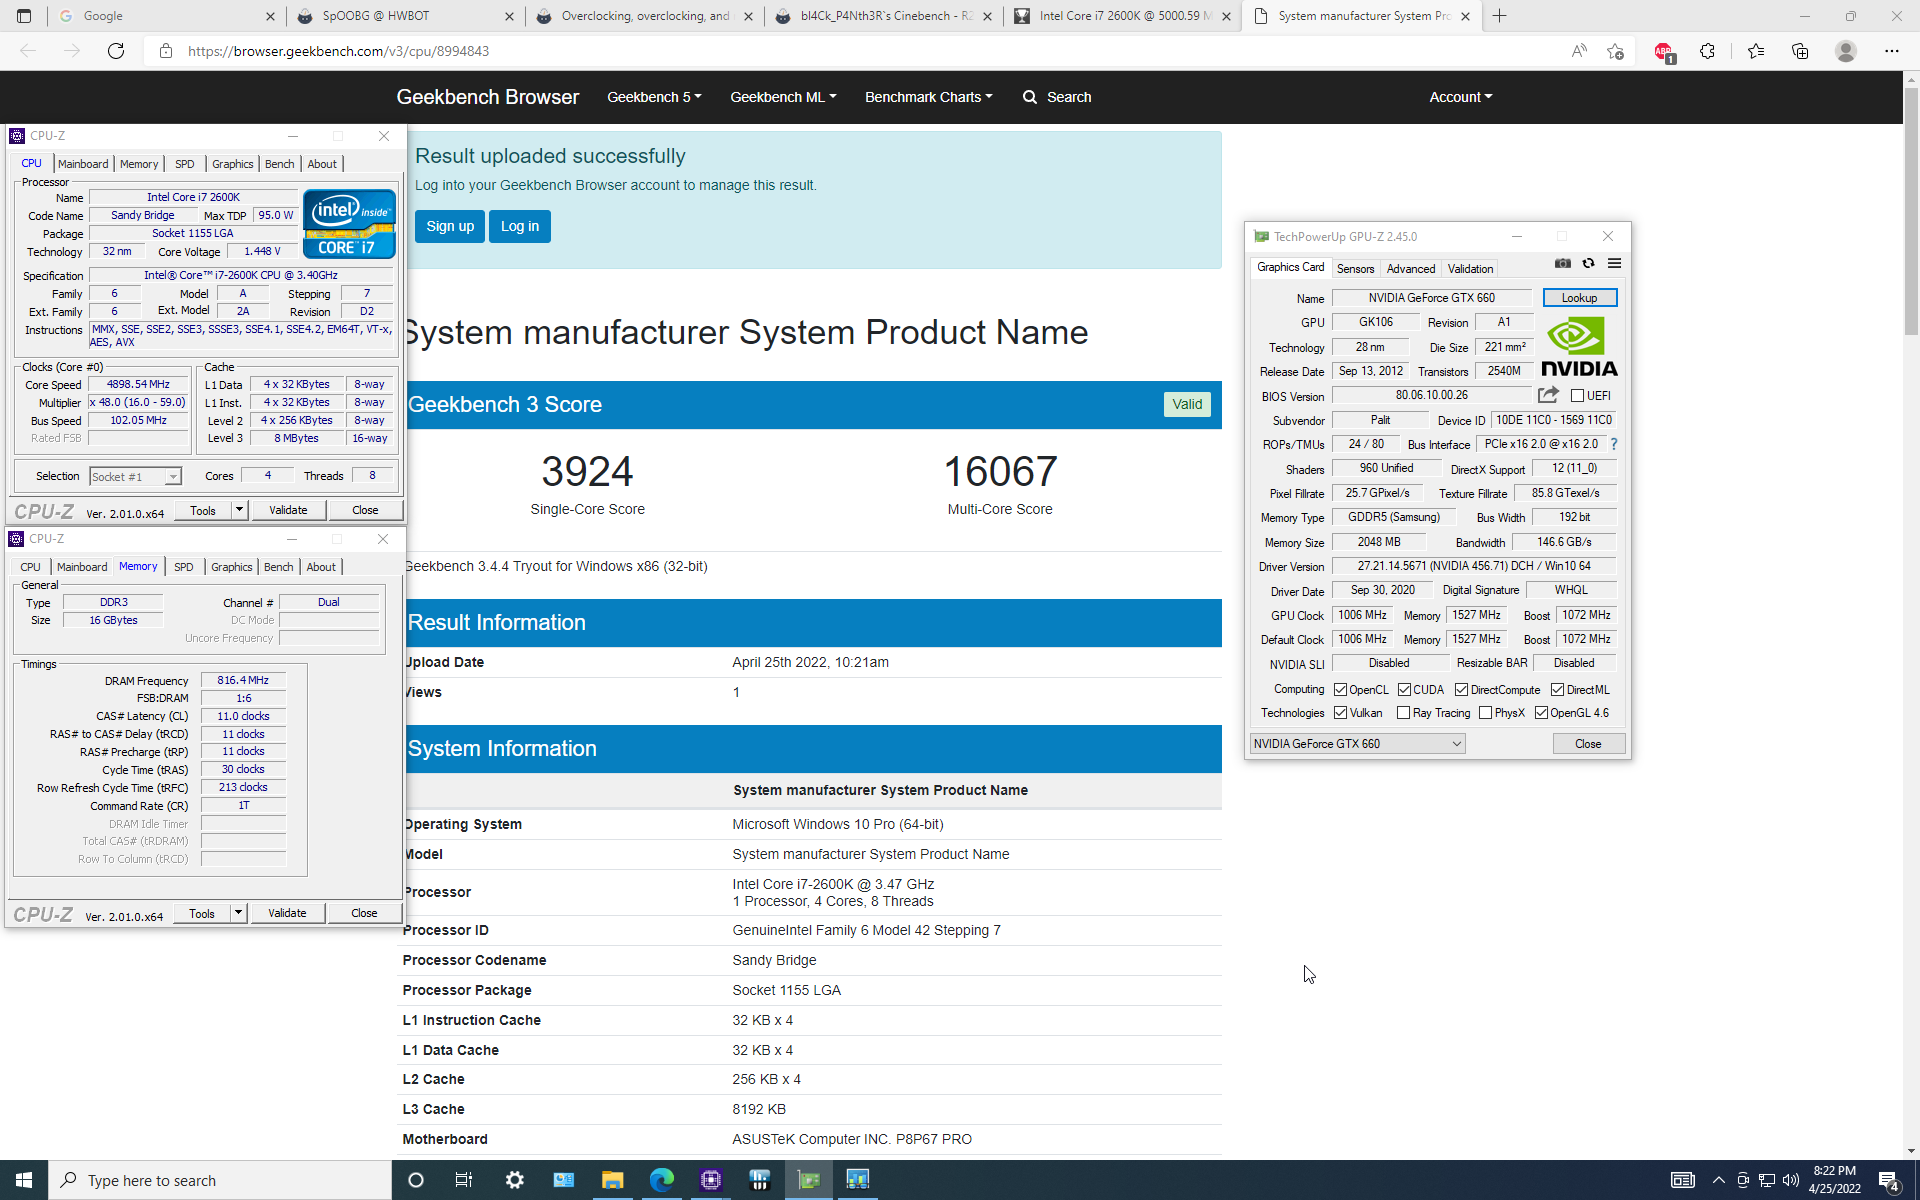This screenshot has width=1920, height=1200.
Task: Open Settings gear on the taskbar
Action: click(x=514, y=1180)
